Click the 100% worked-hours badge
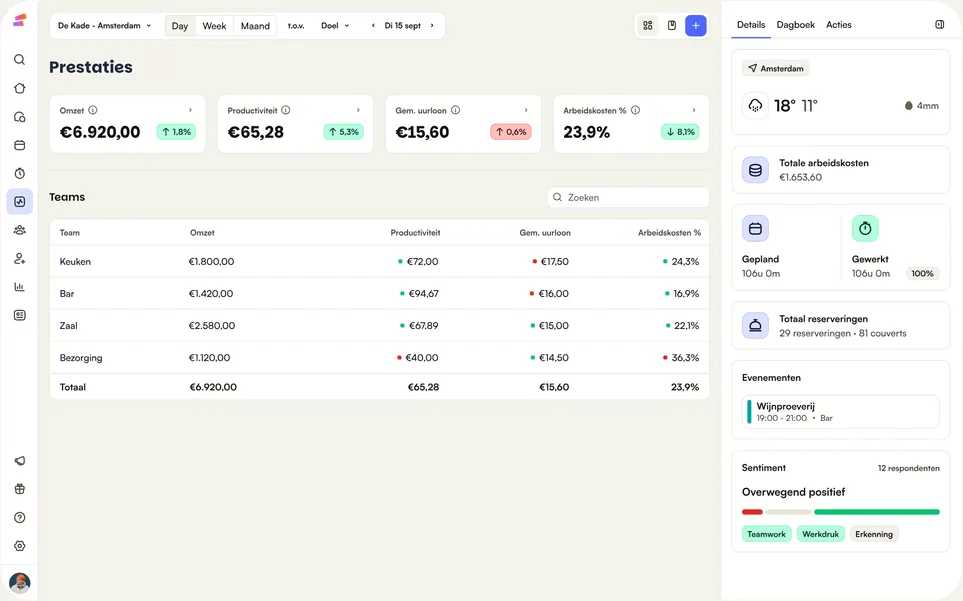This screenshot has width=963, height=601. [x=922, y=274]
